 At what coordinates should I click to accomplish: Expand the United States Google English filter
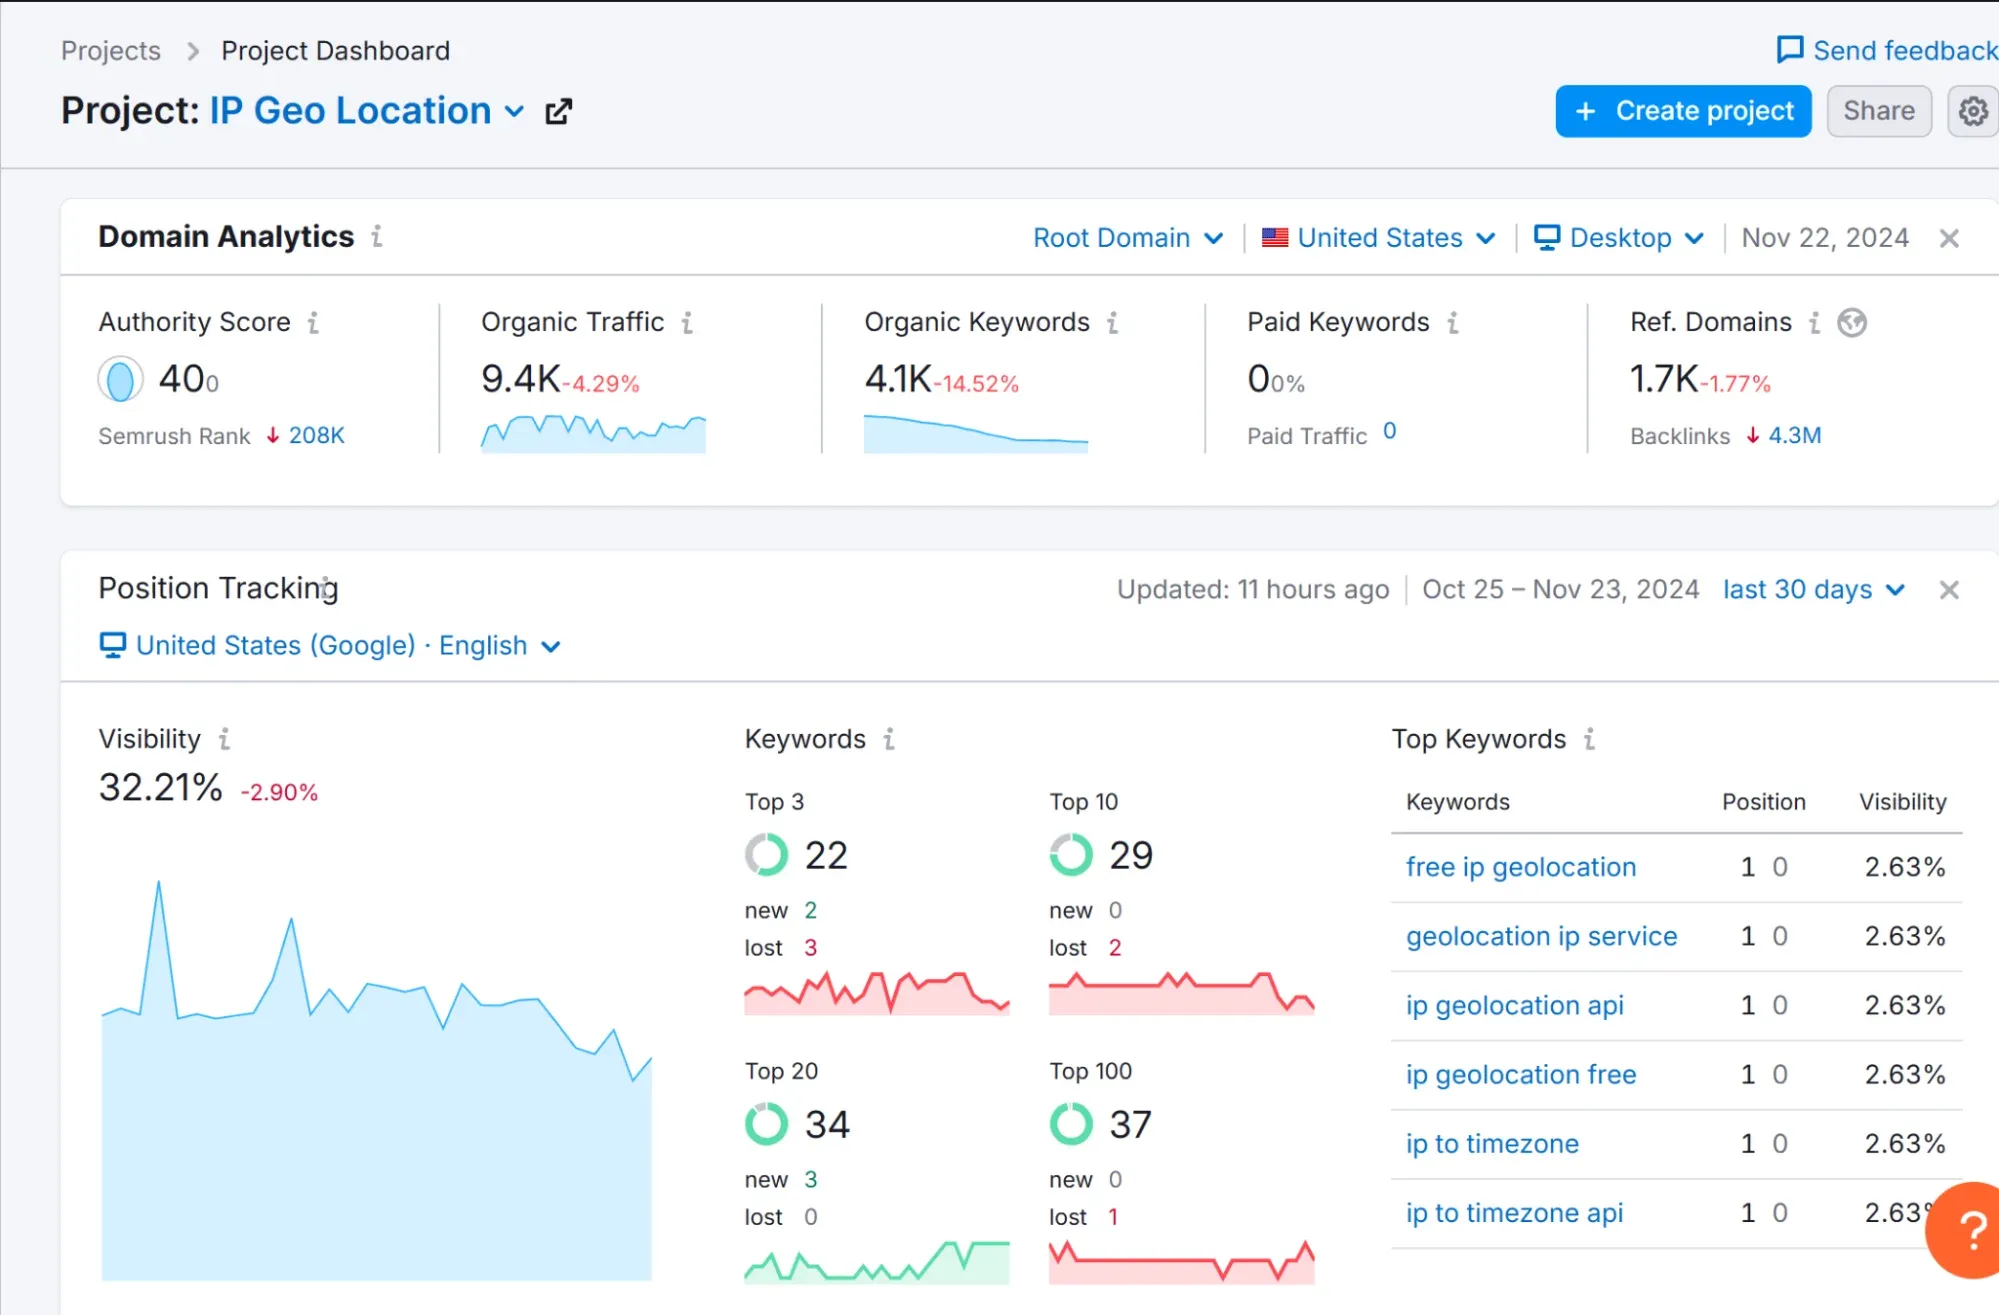[550, 644]
